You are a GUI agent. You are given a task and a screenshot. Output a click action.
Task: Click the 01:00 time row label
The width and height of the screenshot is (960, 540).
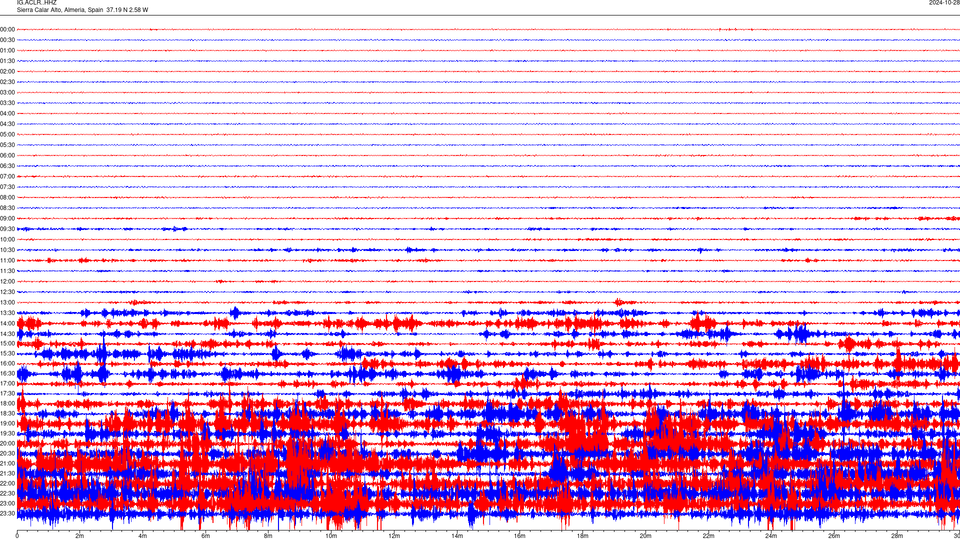coord(7,50)
